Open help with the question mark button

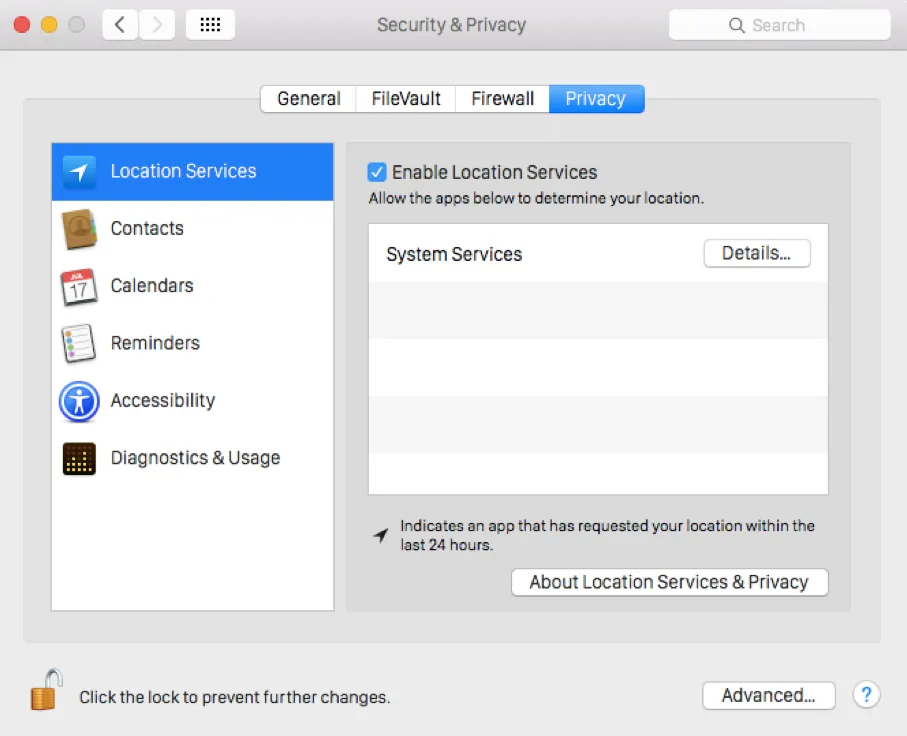click(x=866, y=695)
